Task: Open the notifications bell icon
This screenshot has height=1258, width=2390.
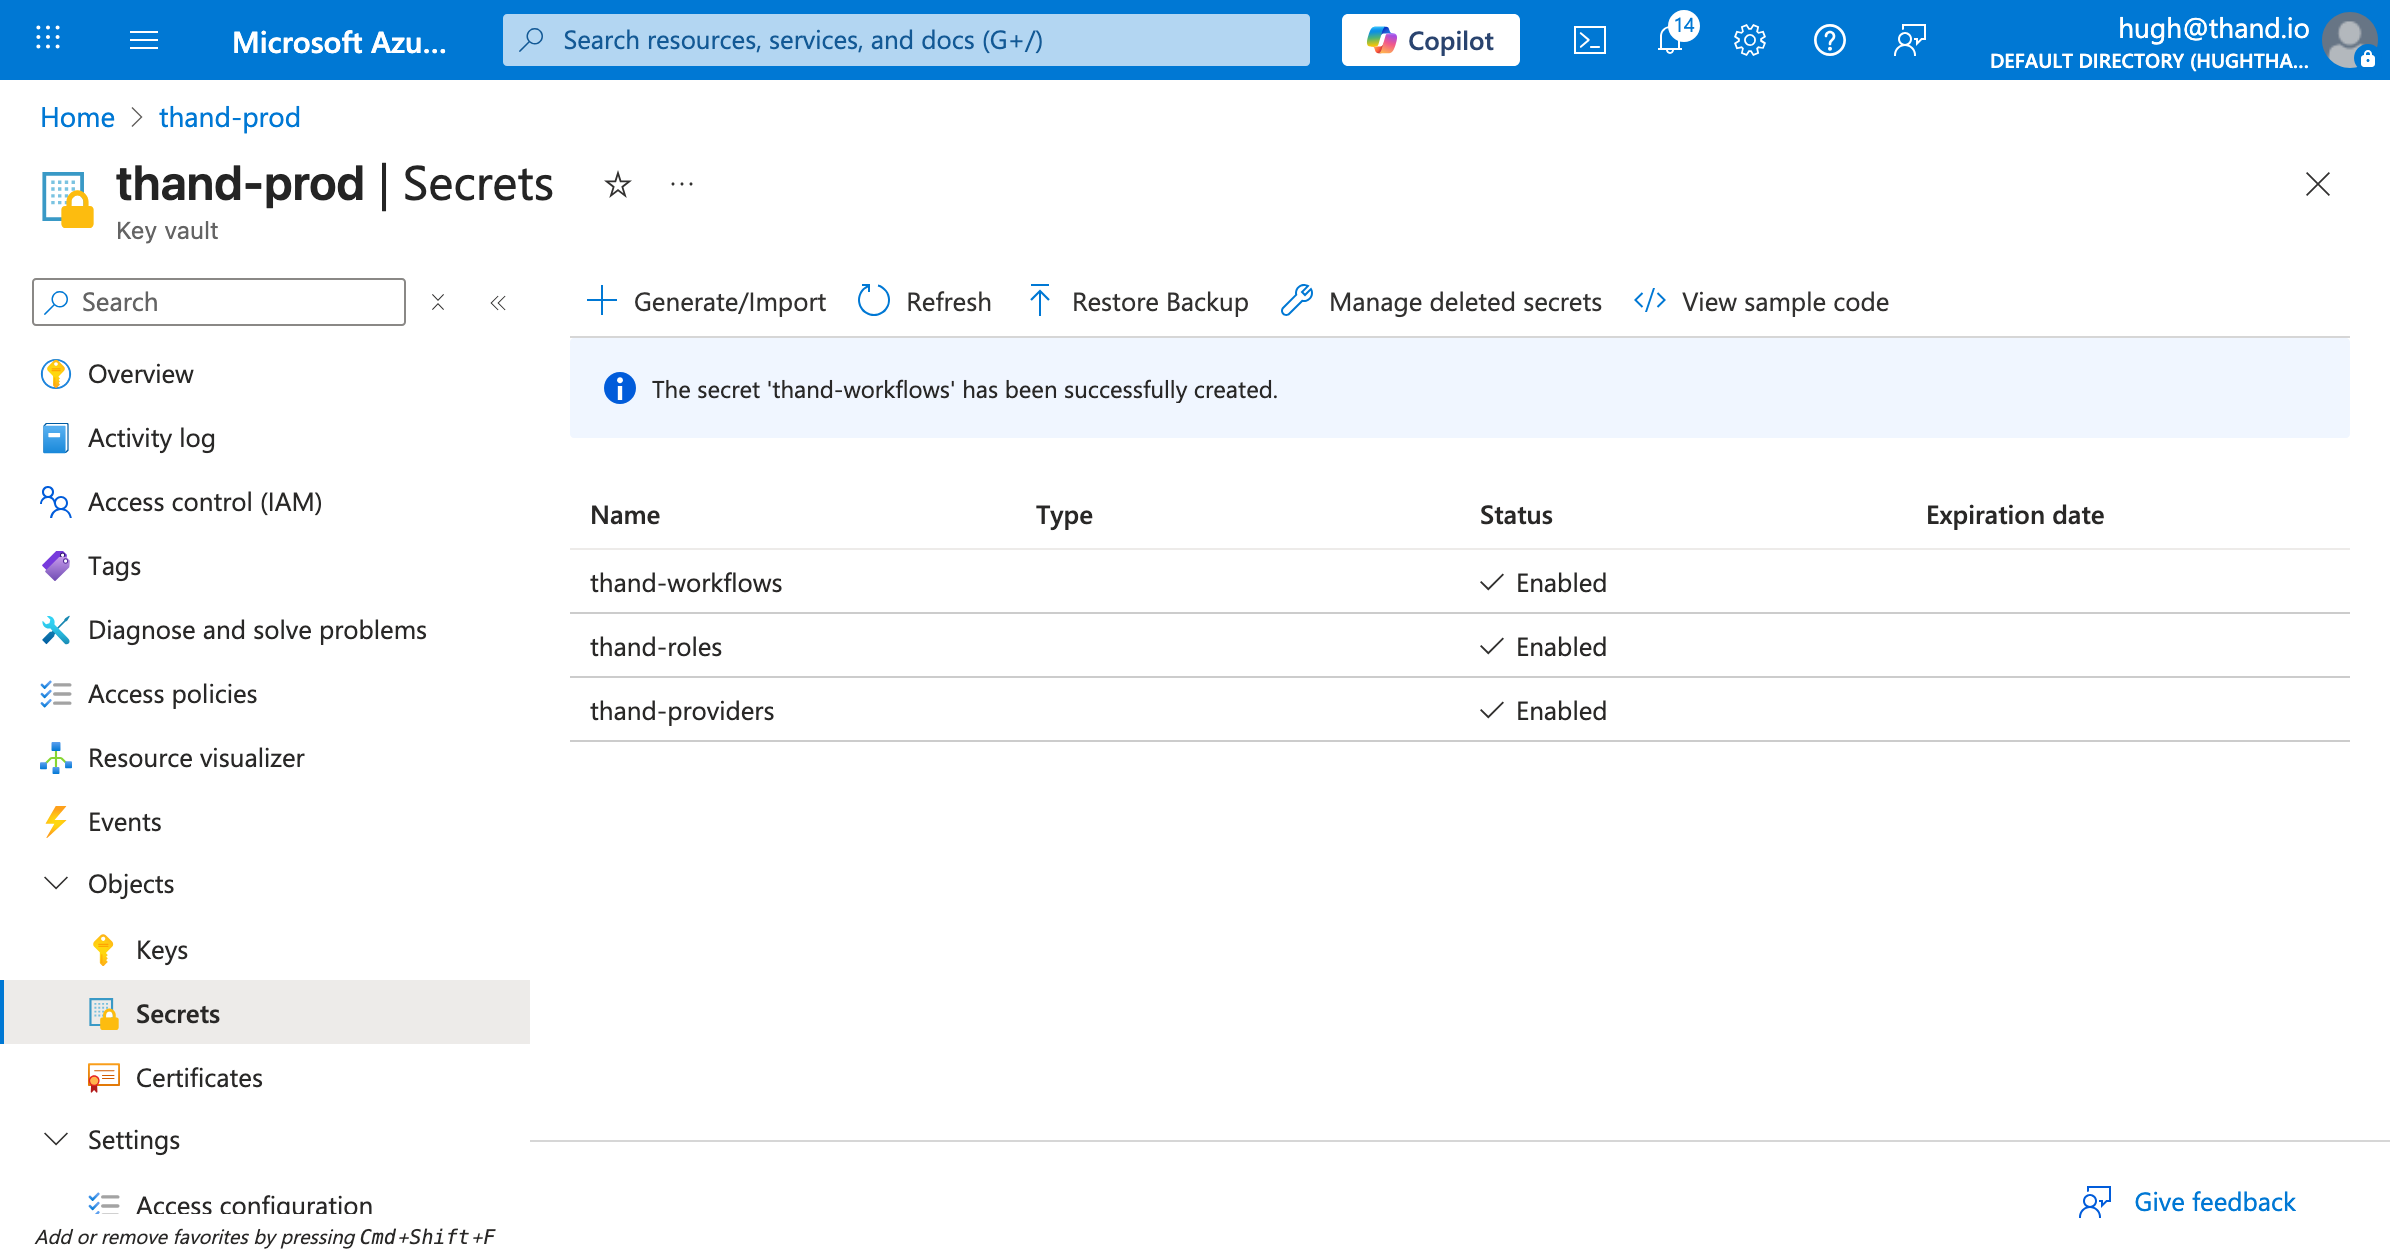Action: (x=1669, y=40)
